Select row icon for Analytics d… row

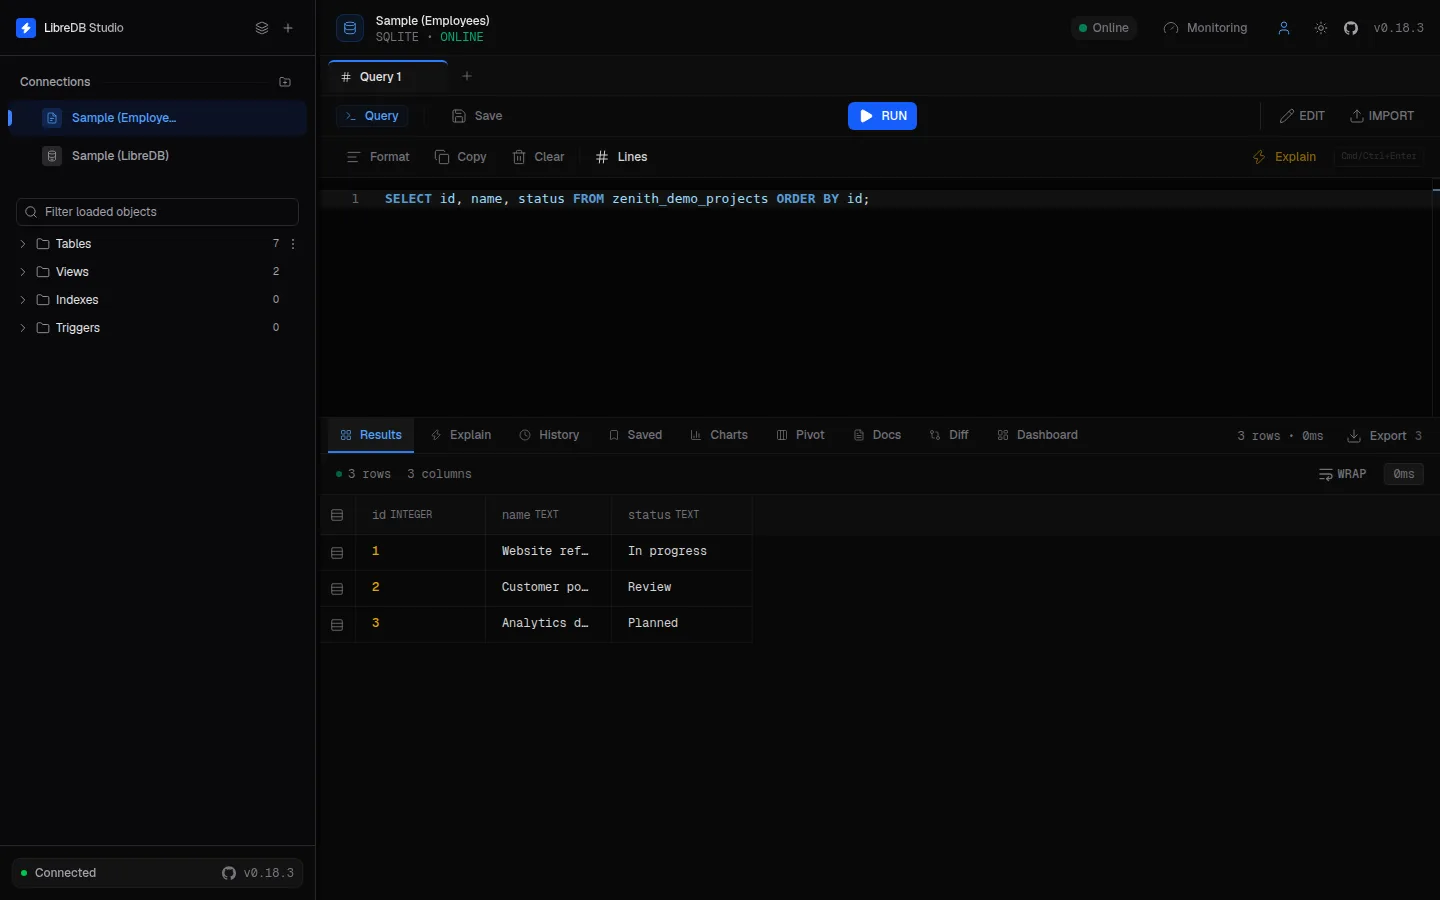(337, 624)
